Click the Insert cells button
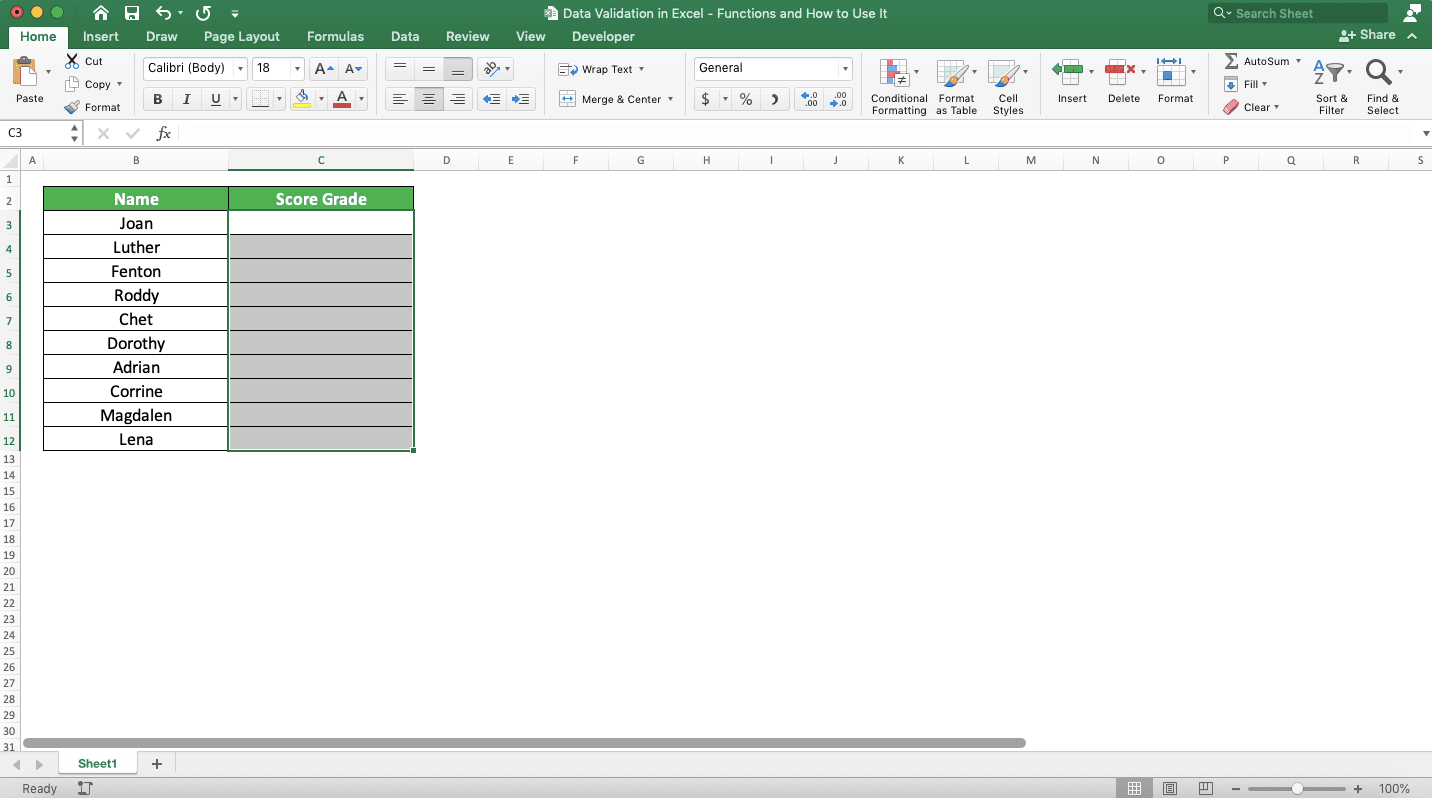 (1072, 80)
